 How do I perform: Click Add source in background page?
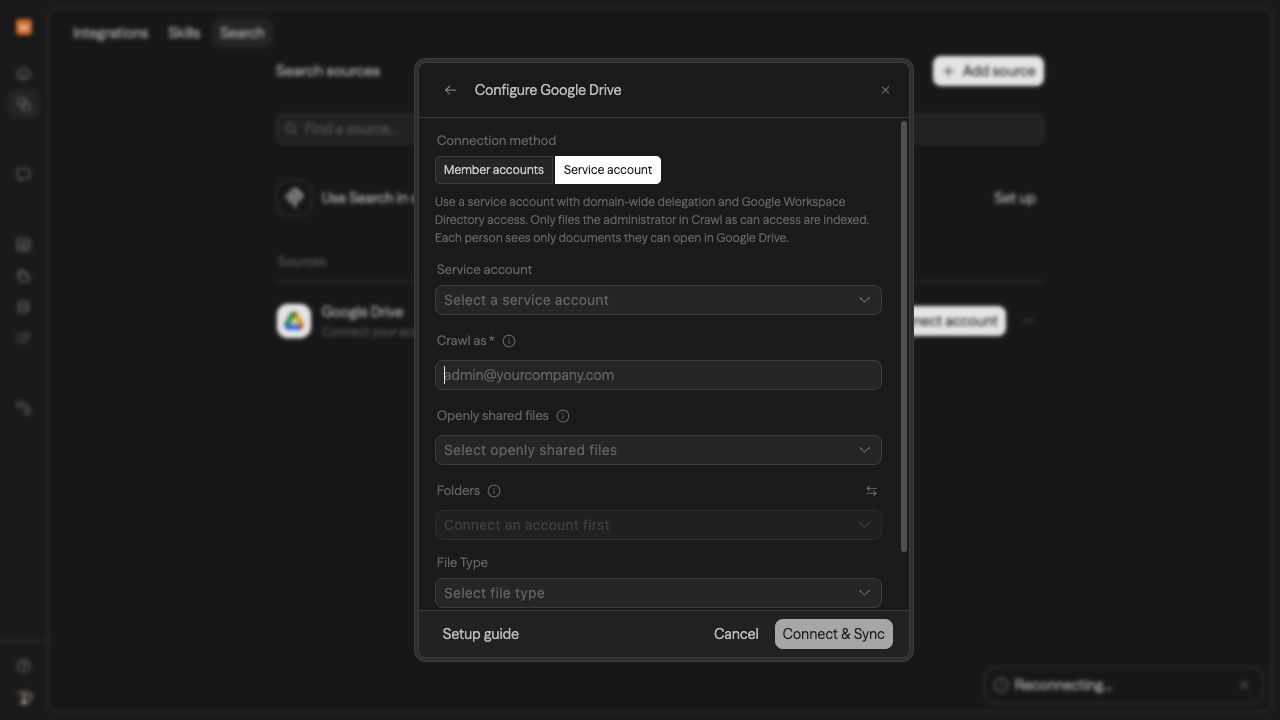pyautogui.click(x=989, y=71)
